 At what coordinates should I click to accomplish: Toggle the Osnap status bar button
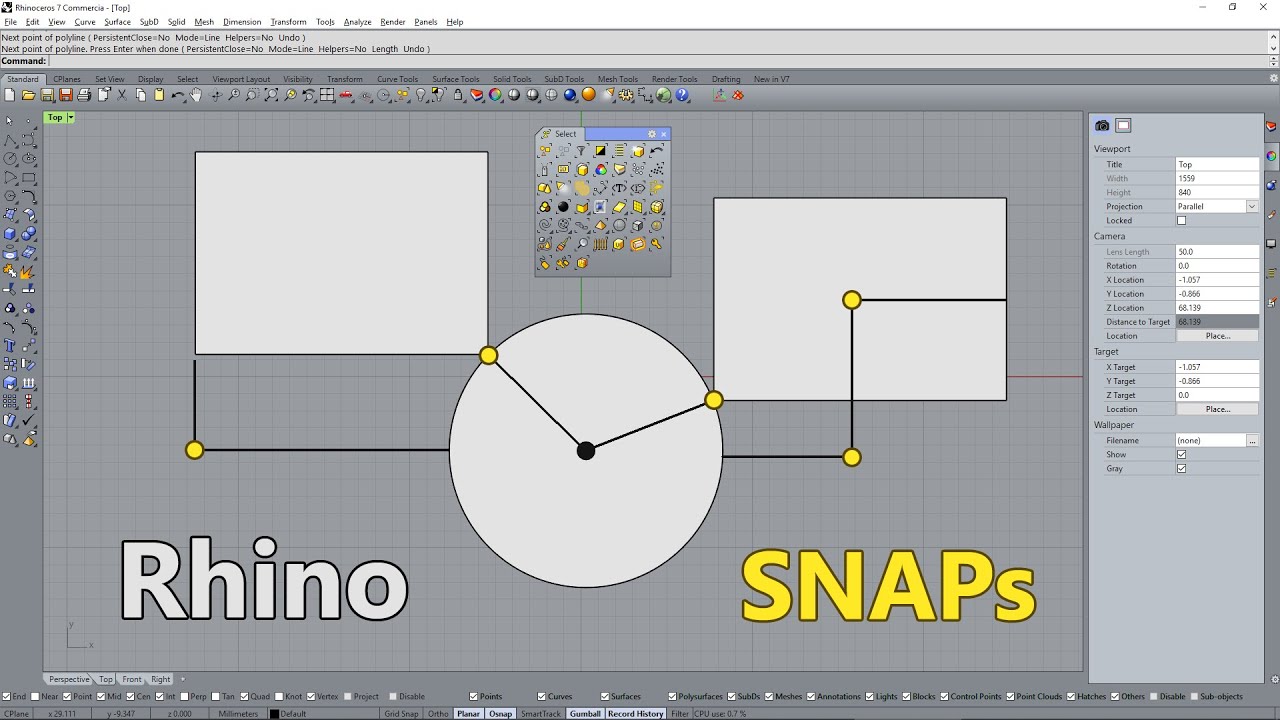[x=500, y=714]
